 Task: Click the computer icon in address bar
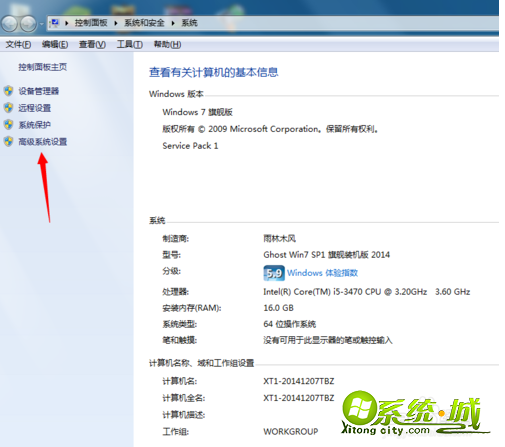[54, 23]
